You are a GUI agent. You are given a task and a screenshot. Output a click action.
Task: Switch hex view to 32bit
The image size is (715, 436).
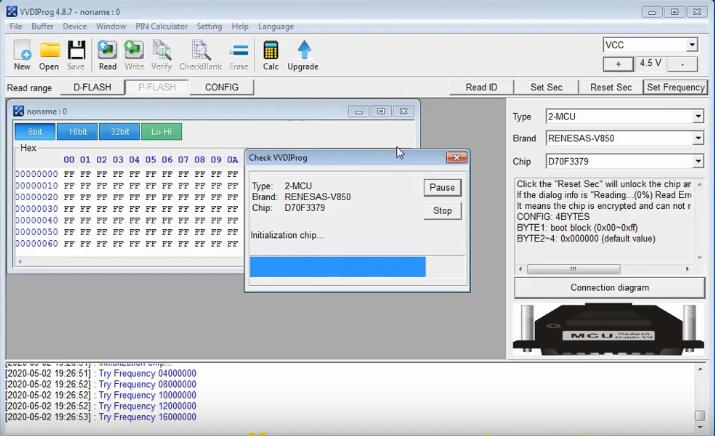119,132
